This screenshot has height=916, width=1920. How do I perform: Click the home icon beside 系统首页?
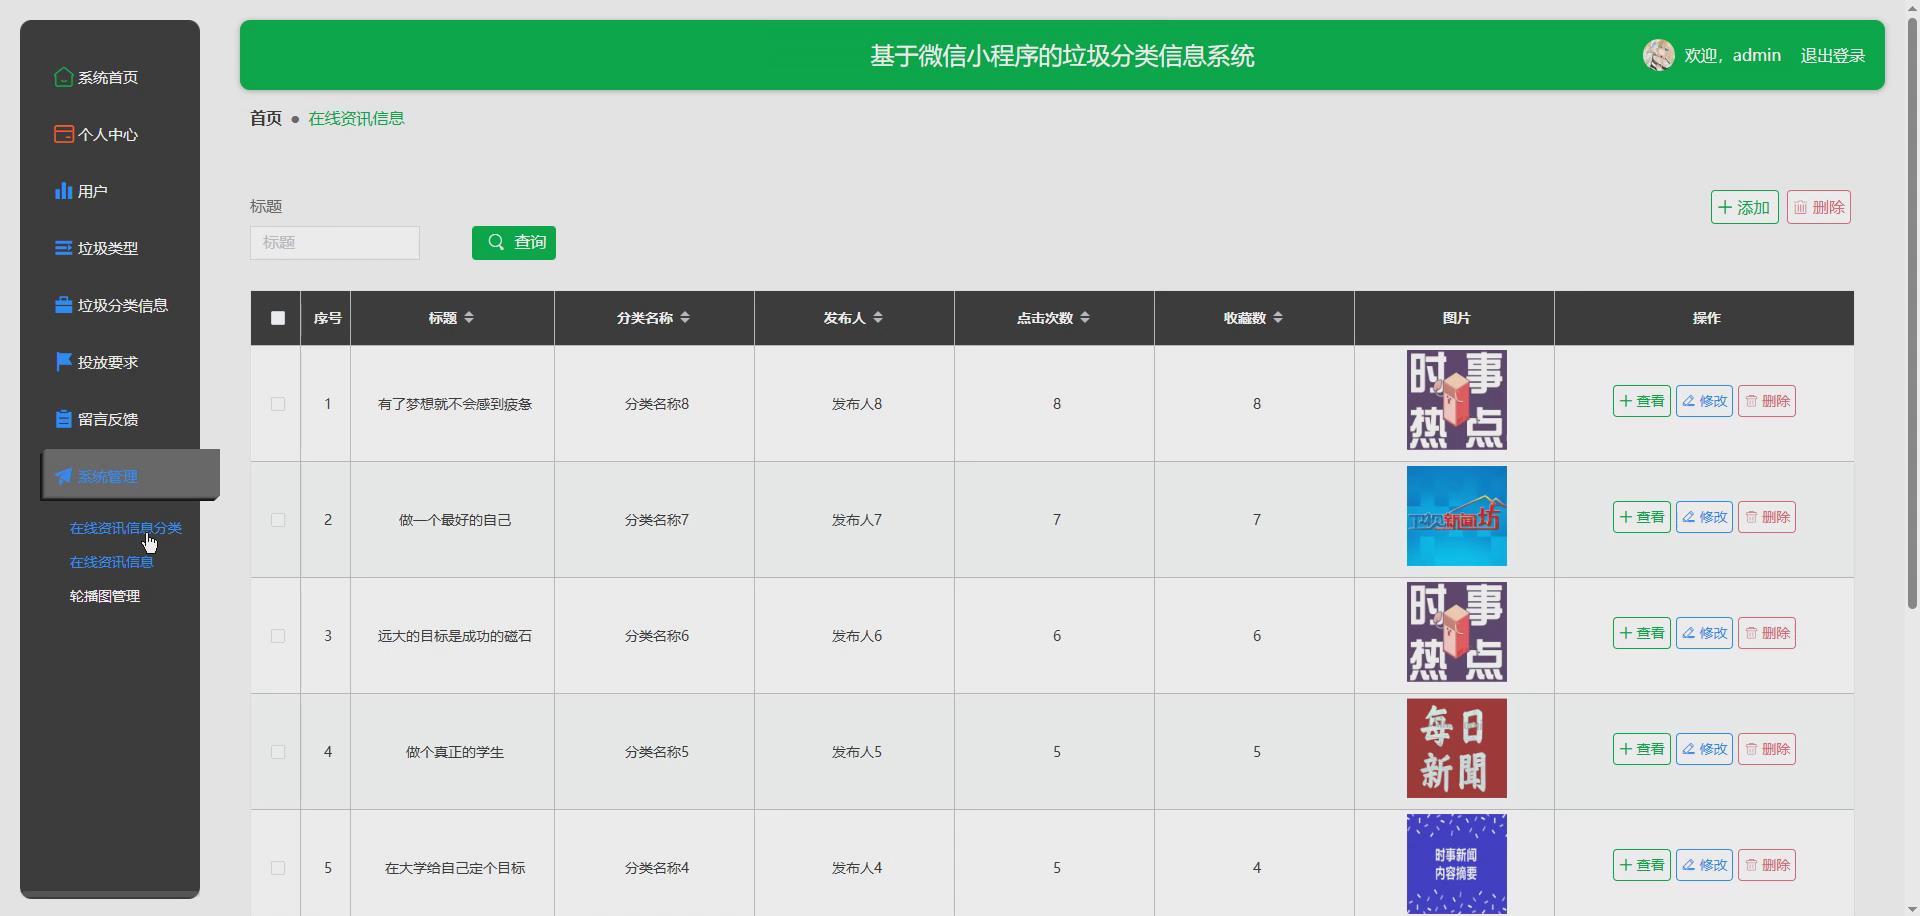tap(63, 77)
